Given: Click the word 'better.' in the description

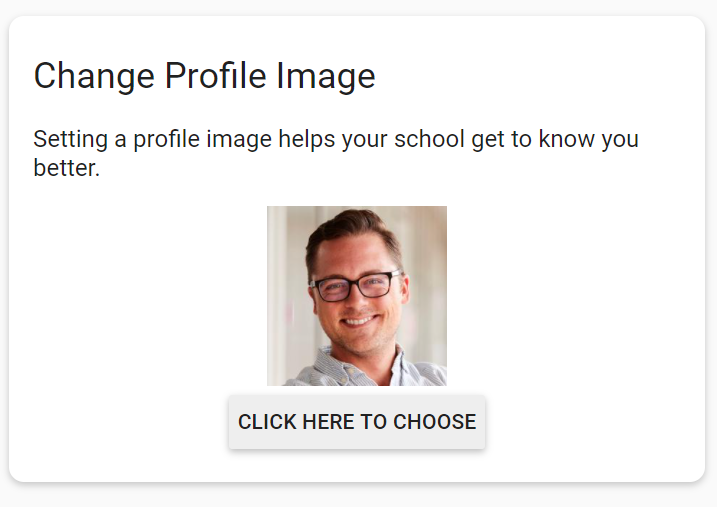Looking at the screenshot, I should point(67,168).
